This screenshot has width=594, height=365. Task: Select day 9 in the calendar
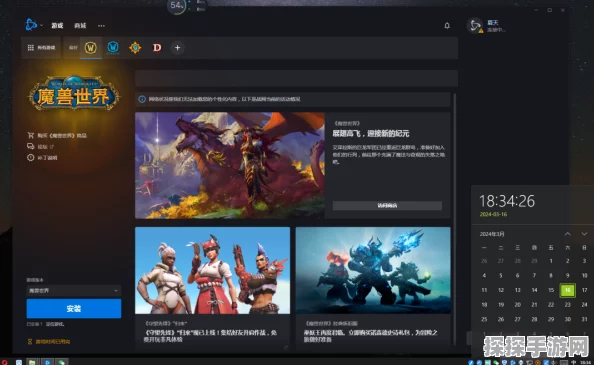(x=567, y=276)
